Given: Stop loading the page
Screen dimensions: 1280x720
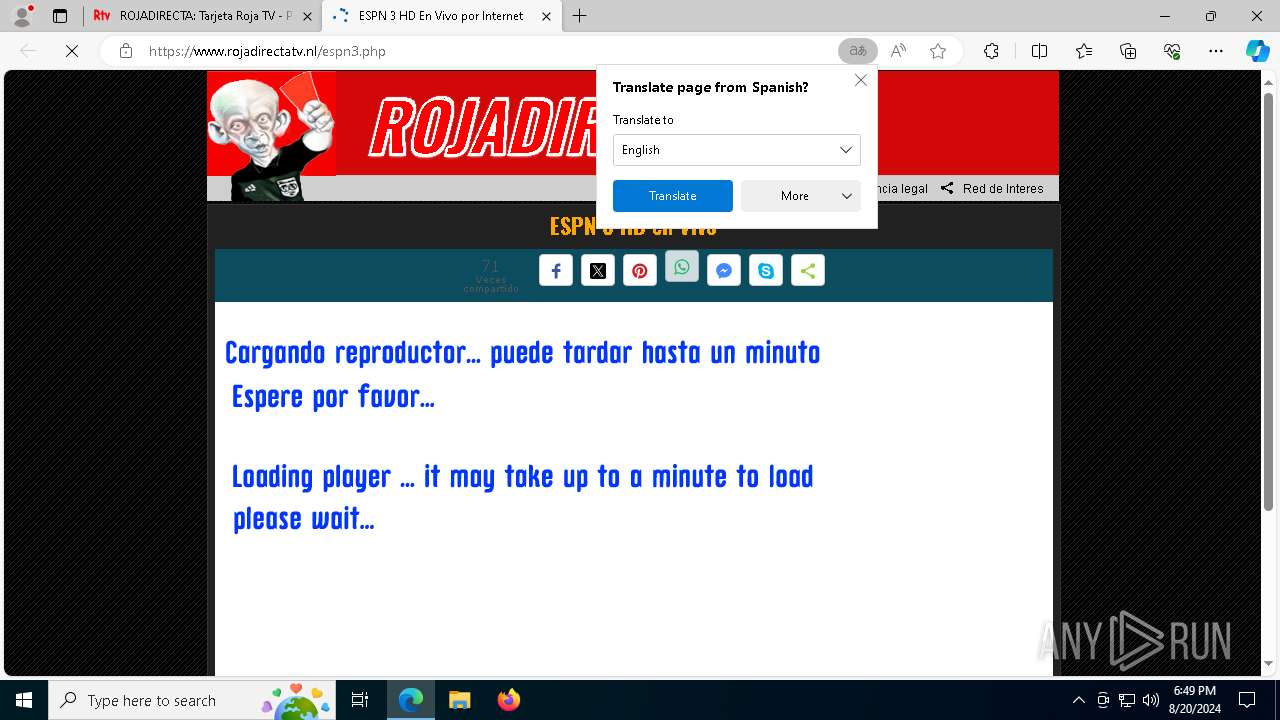Looking at the screenshot, I should point(72,51).
